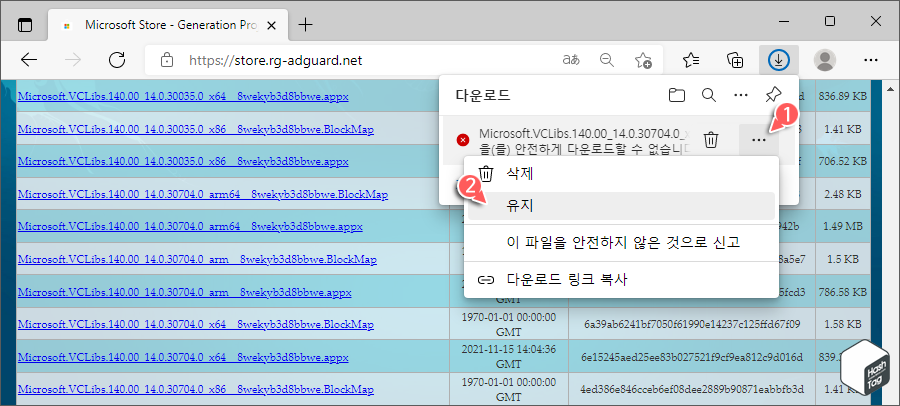This screenshot has height=406, width=900.
Task: Click hash 4ed386e846cceb6ef08dee2889b90871eabbfb3d
Action: pos(692,390)
